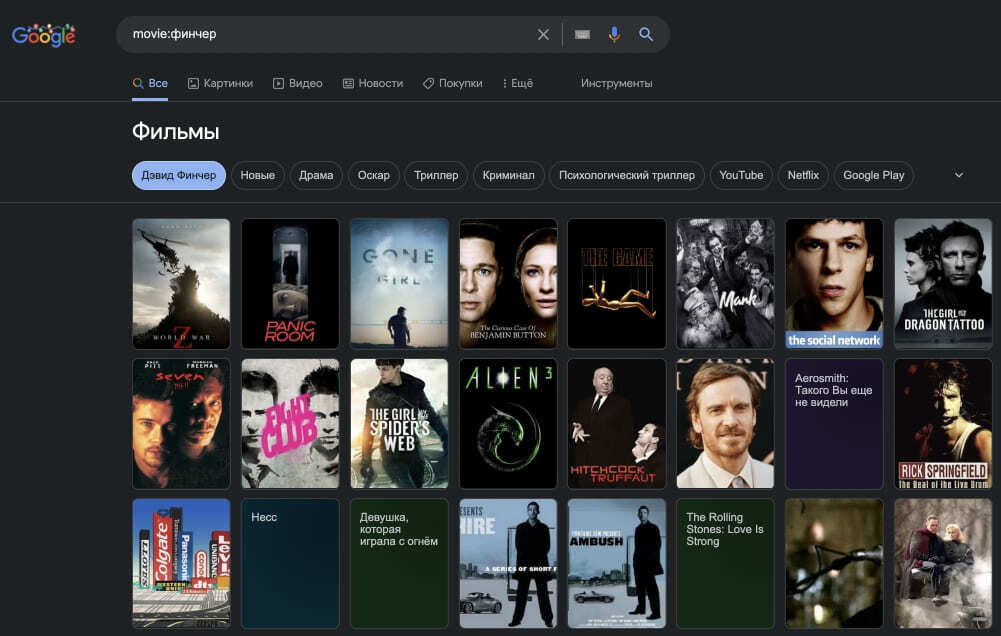Screen dimensions: 1001x636
Task: Open the Ambush poster
Action: tap(617, 564)
